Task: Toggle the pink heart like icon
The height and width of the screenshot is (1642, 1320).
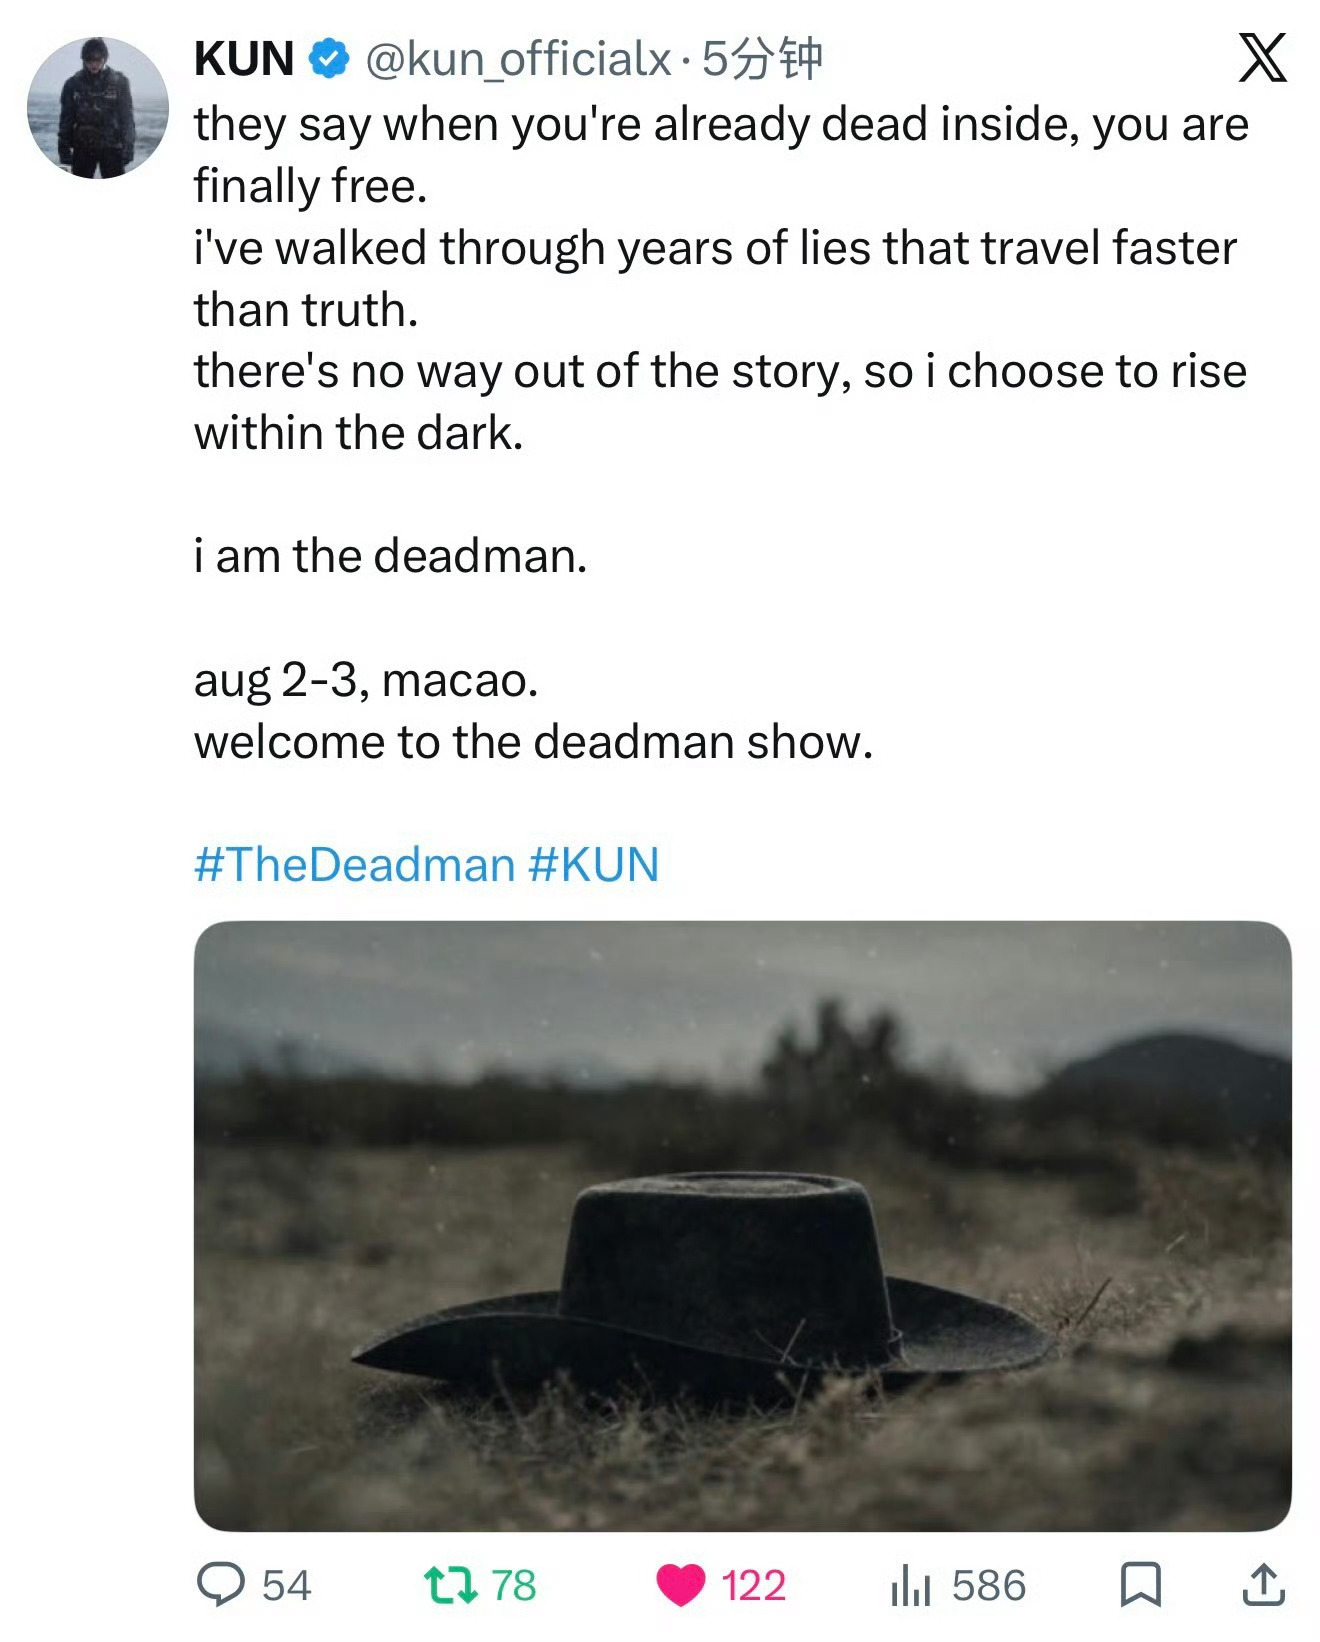Action: tap(681, 1585)
